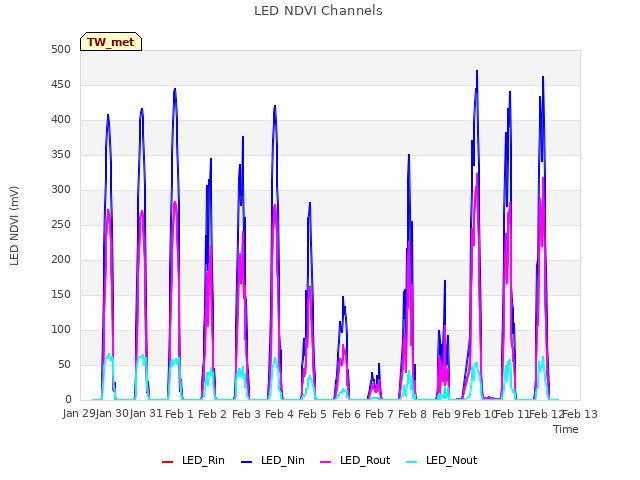640x480 pixels.
Task: Toggle the LED_Nout legend label
Action: [452, 460]
